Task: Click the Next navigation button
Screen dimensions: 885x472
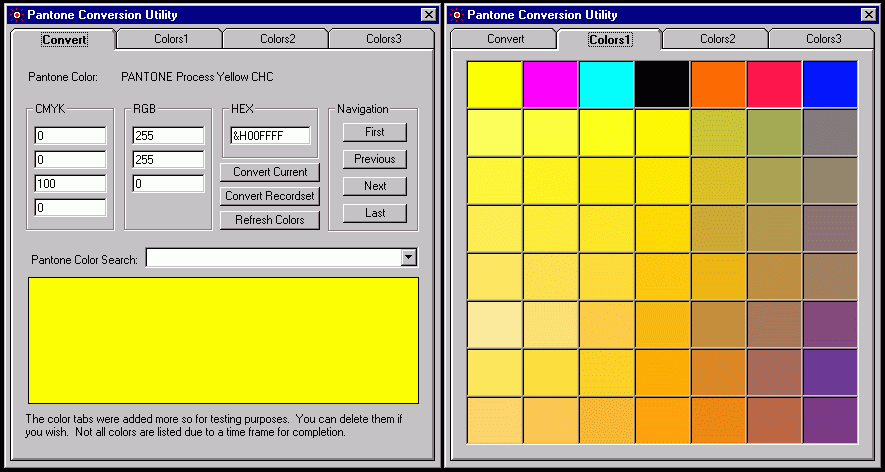Action: pyautogui.click(x=374, y=186)
